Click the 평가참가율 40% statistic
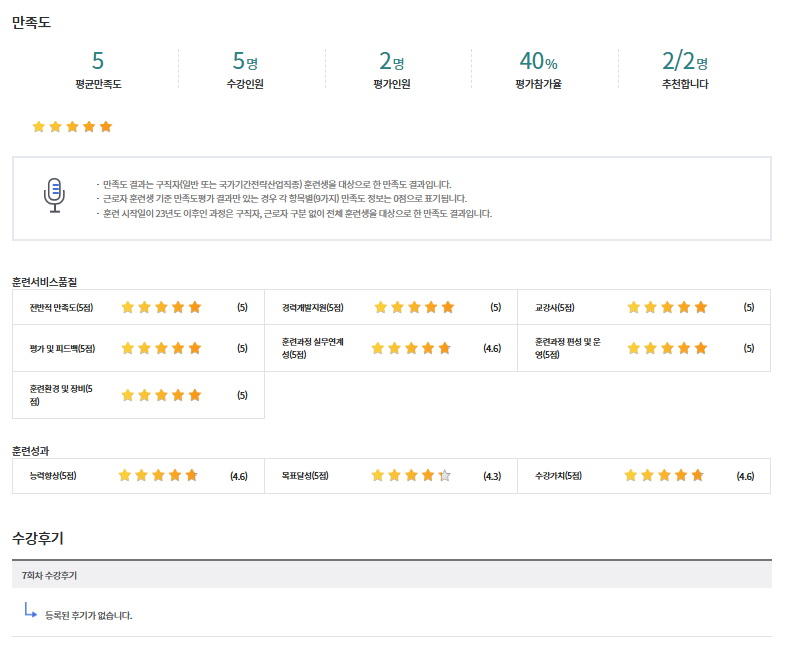The image size is (785, 650). (538, 70)
